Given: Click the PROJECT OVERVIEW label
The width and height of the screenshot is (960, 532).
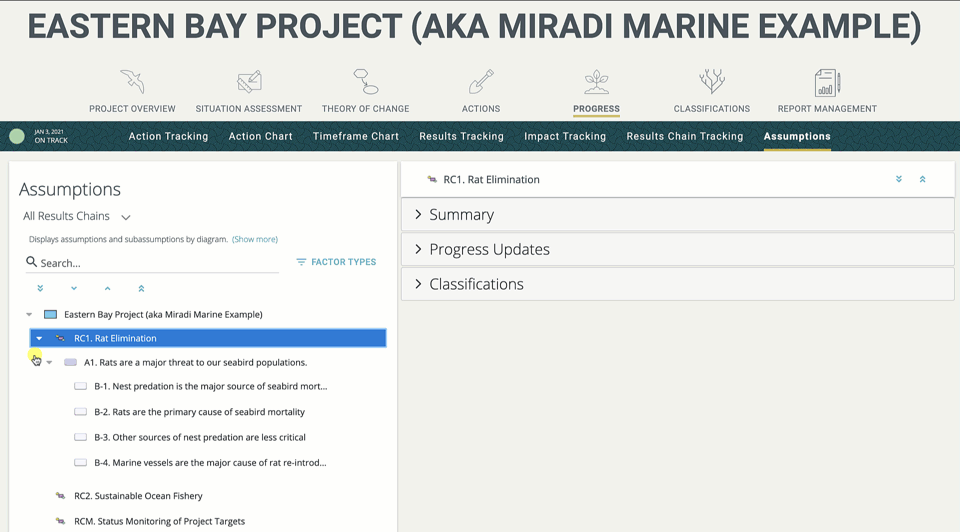Looking at the screenshot, I should click(132, 108).
